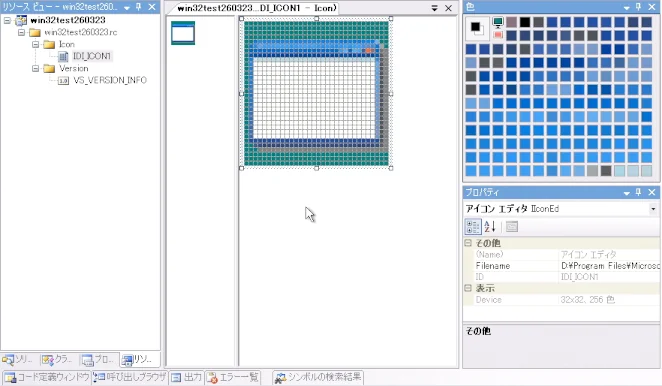This screenshot has width=662, height=386.
Task: Select the IDI_ICON1 Icon editor tab
Action: 256,8
